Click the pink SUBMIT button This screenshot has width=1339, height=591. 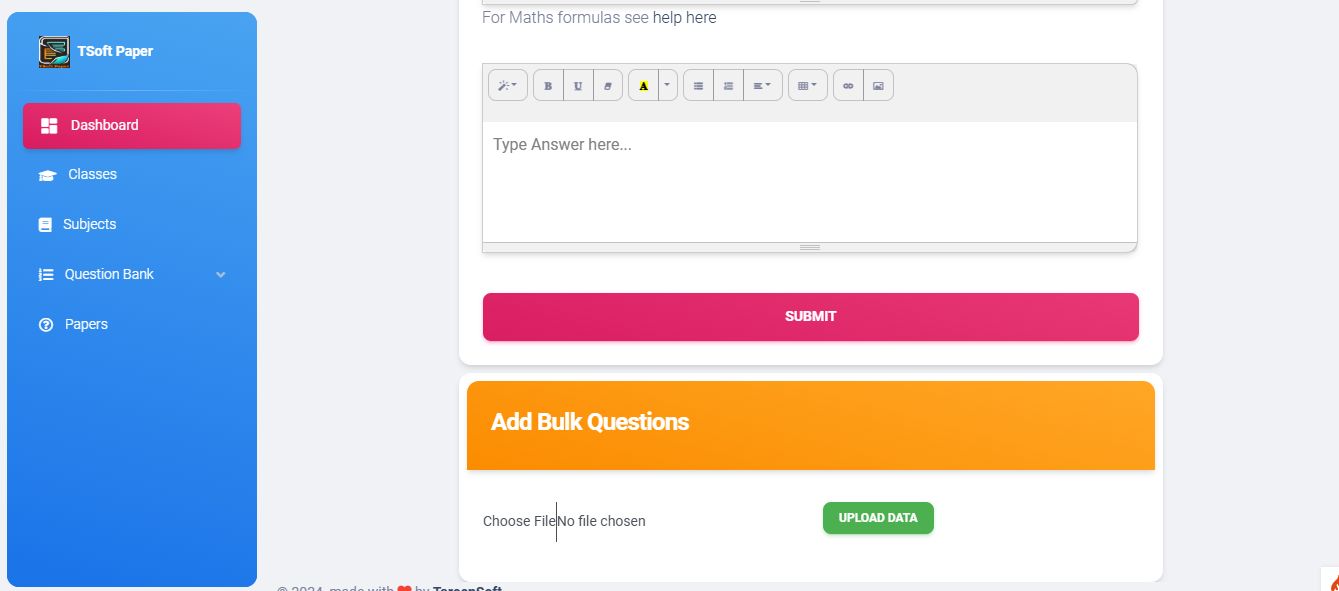point(811,317)
